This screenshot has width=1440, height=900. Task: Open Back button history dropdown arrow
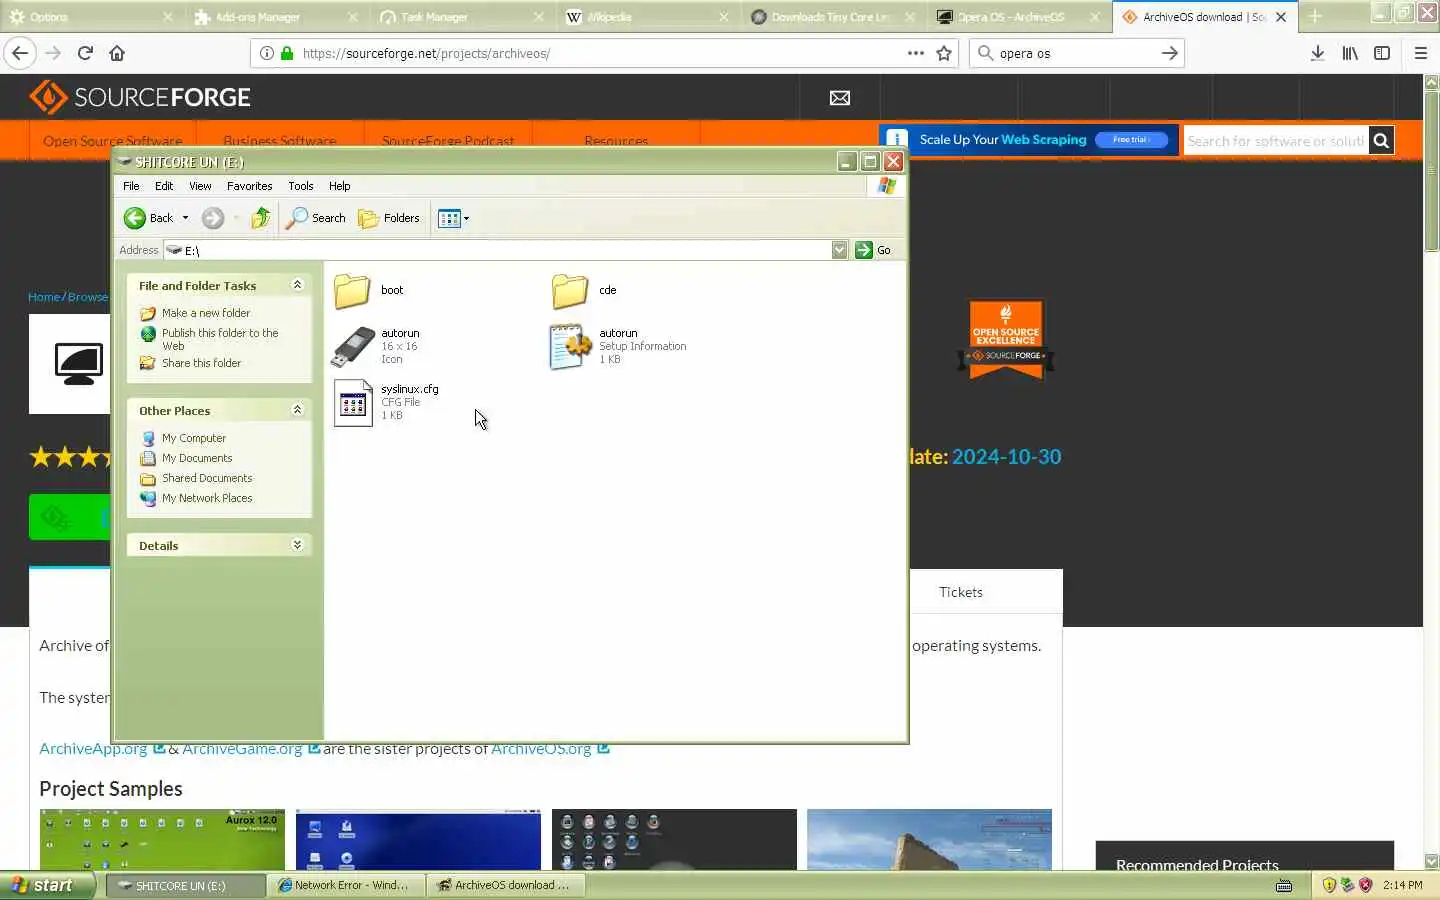pos(185,218)
